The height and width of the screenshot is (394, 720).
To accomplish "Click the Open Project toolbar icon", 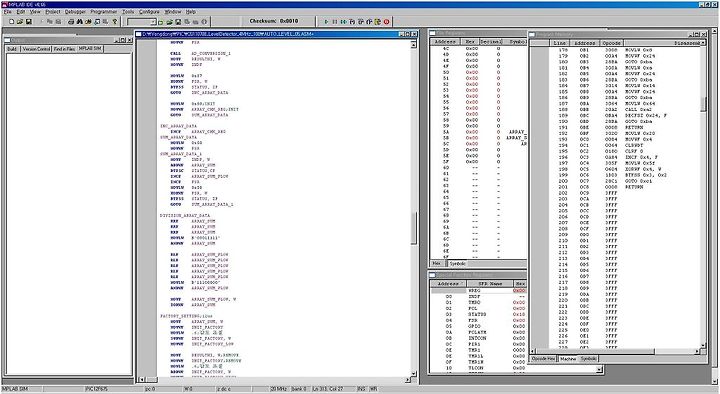I will pos(169,22).
